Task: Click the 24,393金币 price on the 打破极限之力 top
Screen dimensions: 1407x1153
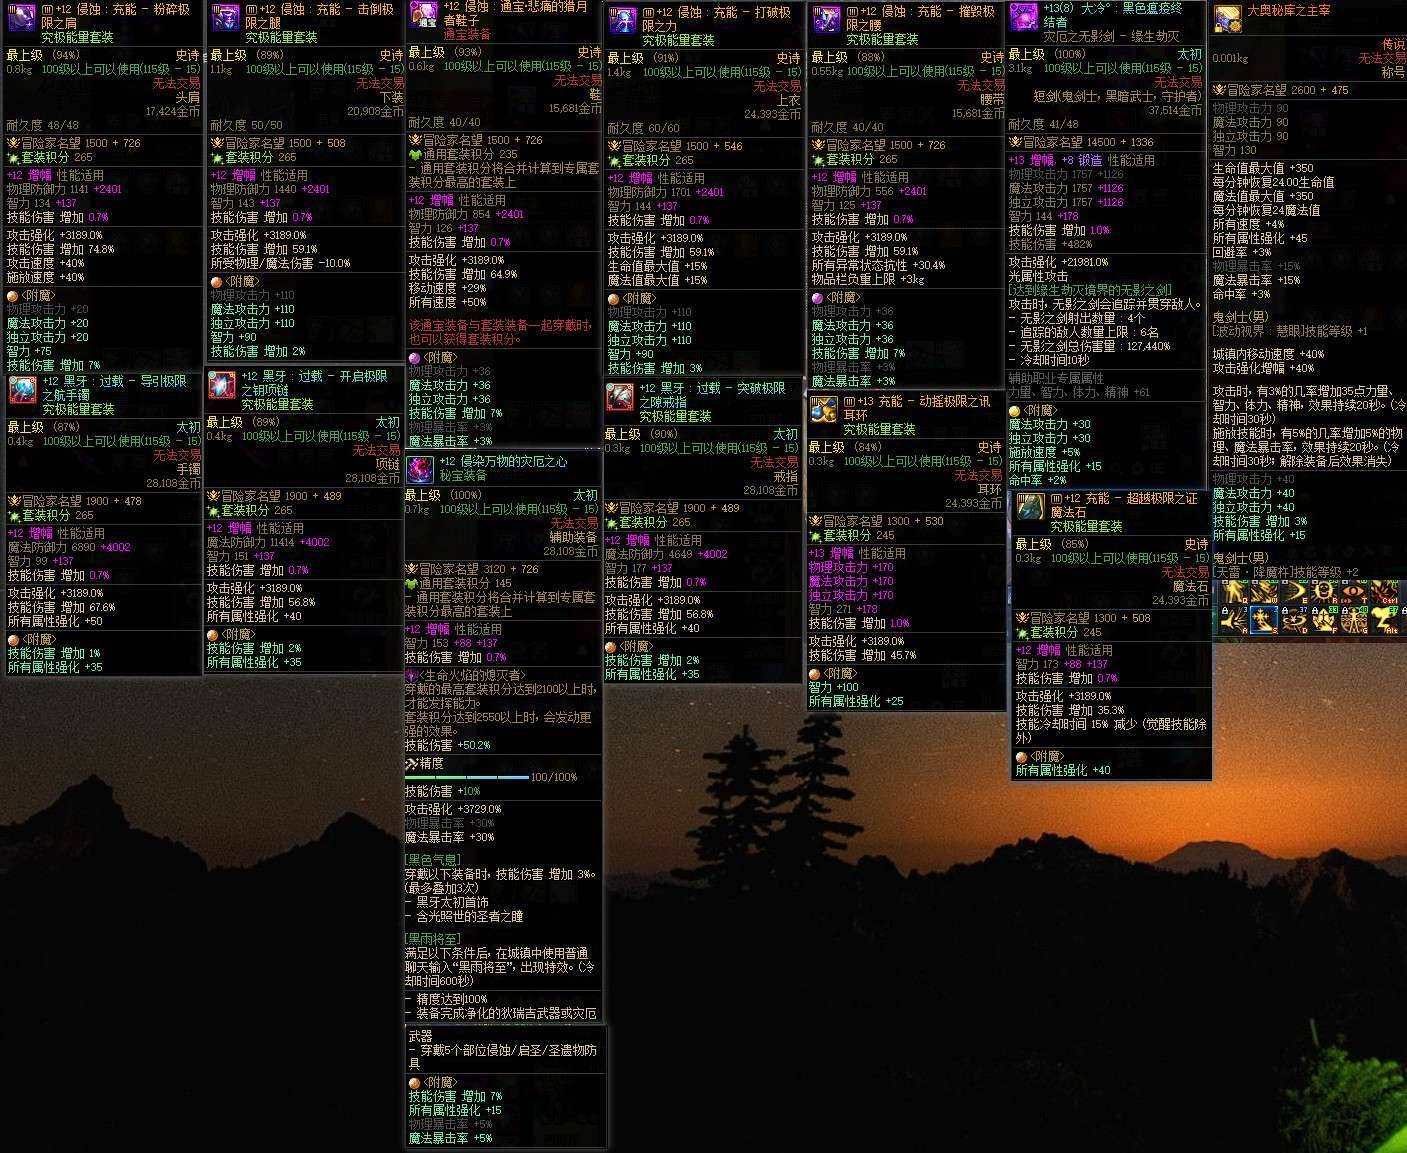Action: coord(772,115)
